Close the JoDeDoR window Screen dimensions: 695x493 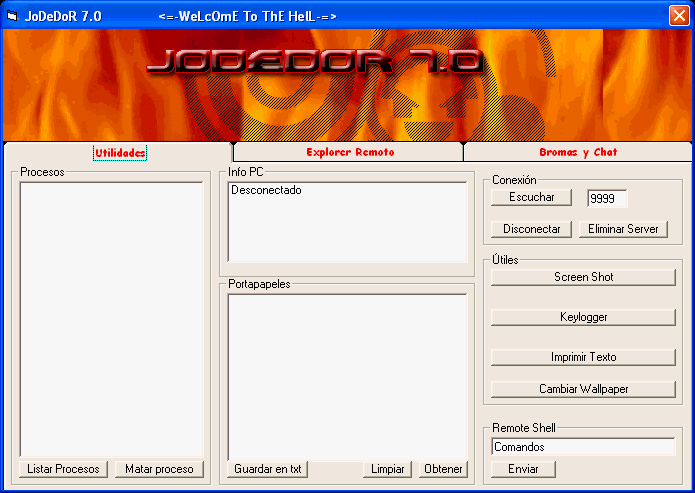tap(678, 16)
